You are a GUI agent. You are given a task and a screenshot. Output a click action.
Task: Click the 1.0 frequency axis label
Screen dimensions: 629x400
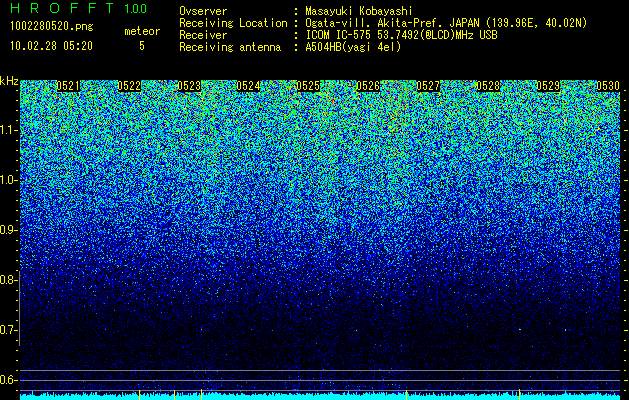8,180
